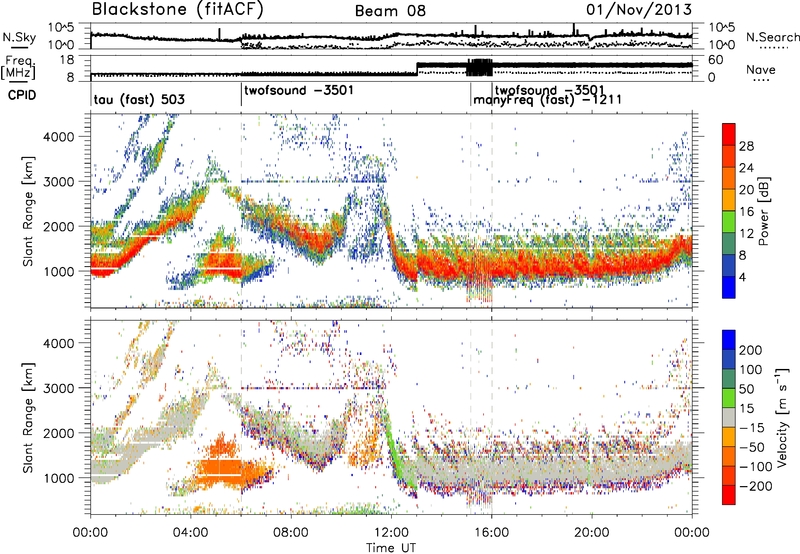Viewport: 800px width, 554px height.
Task: Click the '4' value on Power color bar
Action: pyautogui.click(x=742, y=278)
